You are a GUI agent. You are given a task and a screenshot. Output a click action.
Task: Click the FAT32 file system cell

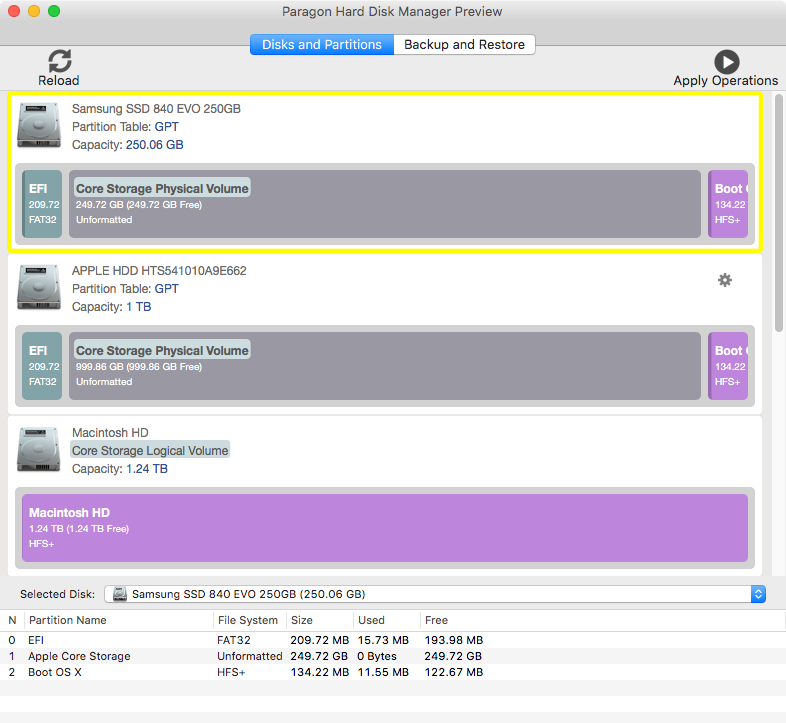pos(234,640)
